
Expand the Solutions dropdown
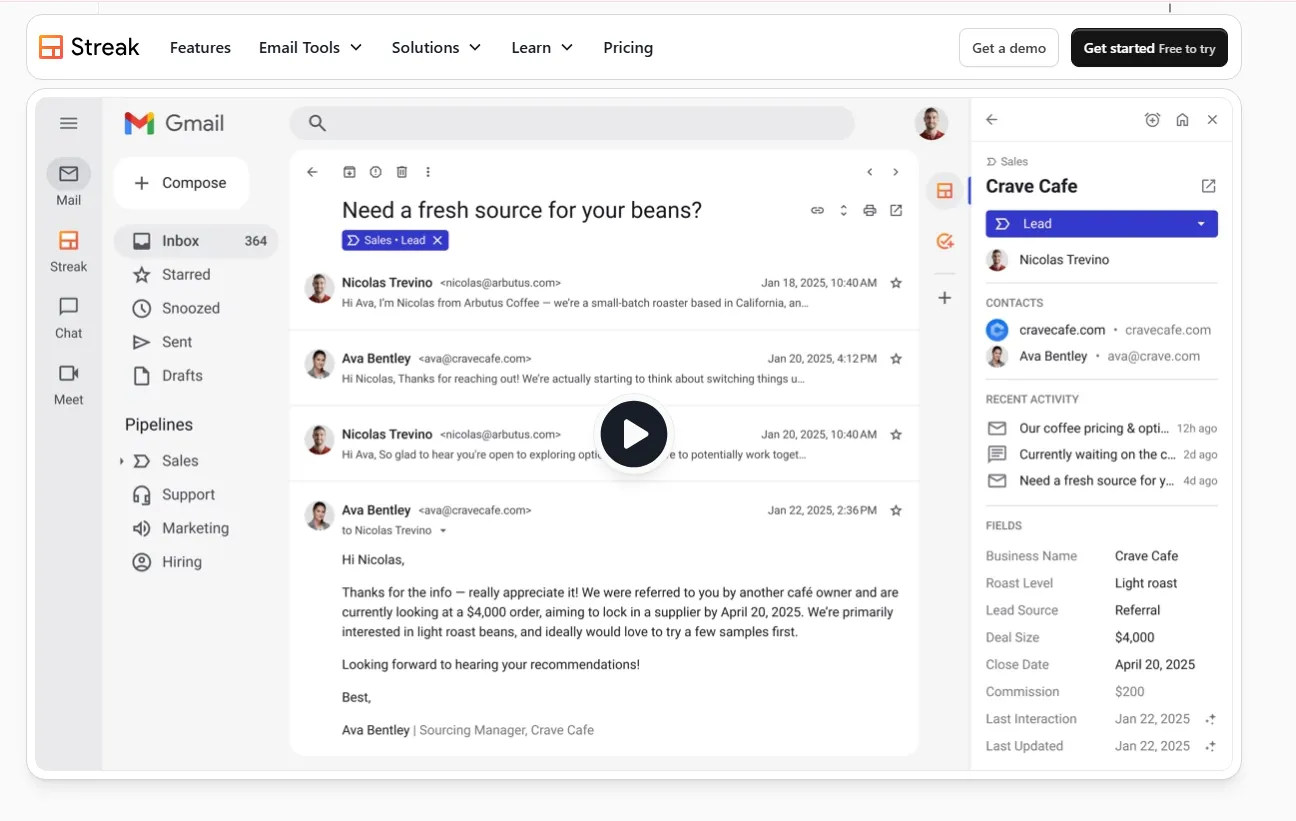coord(436,47)
